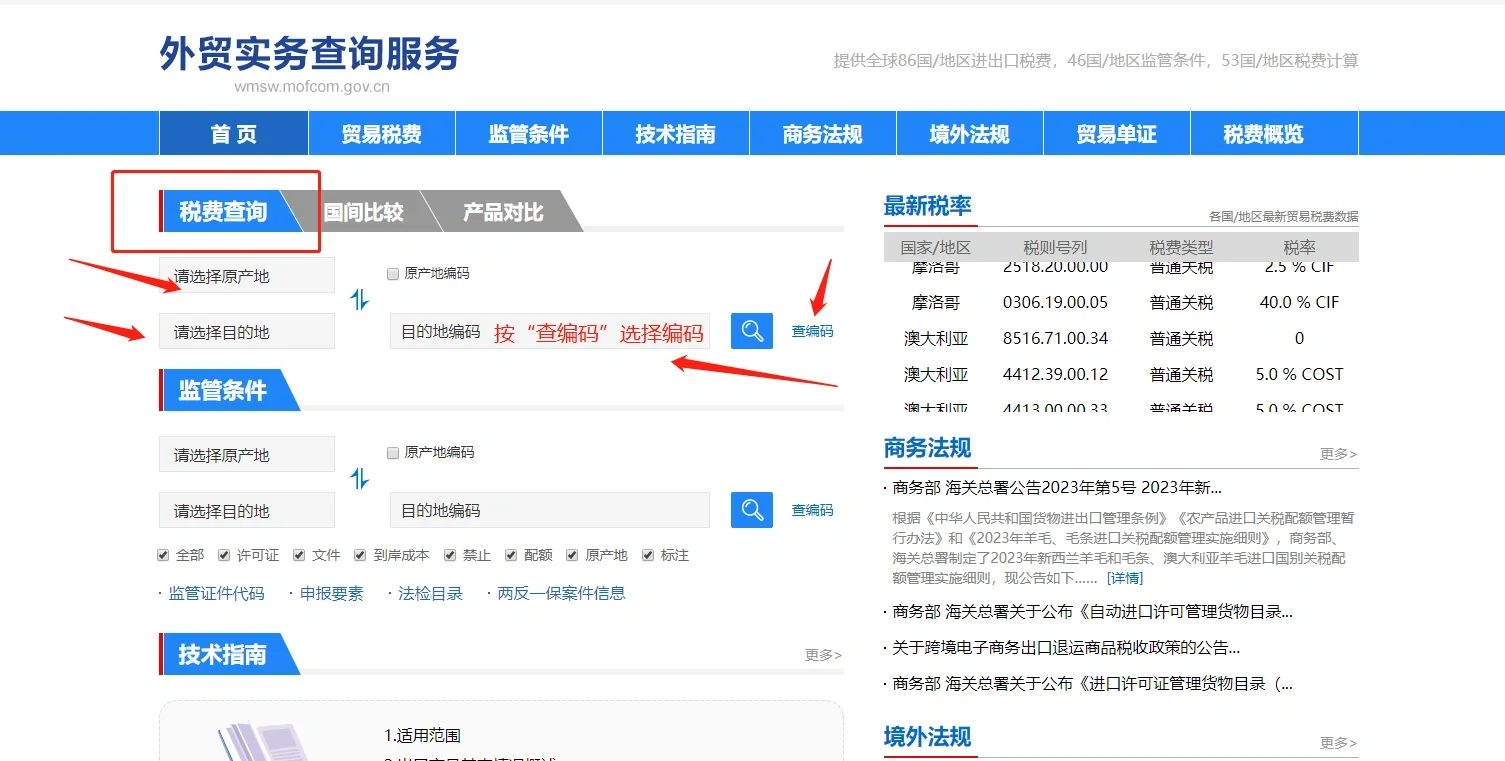Click 查编码 link in 税费查询

coord(812,331)
